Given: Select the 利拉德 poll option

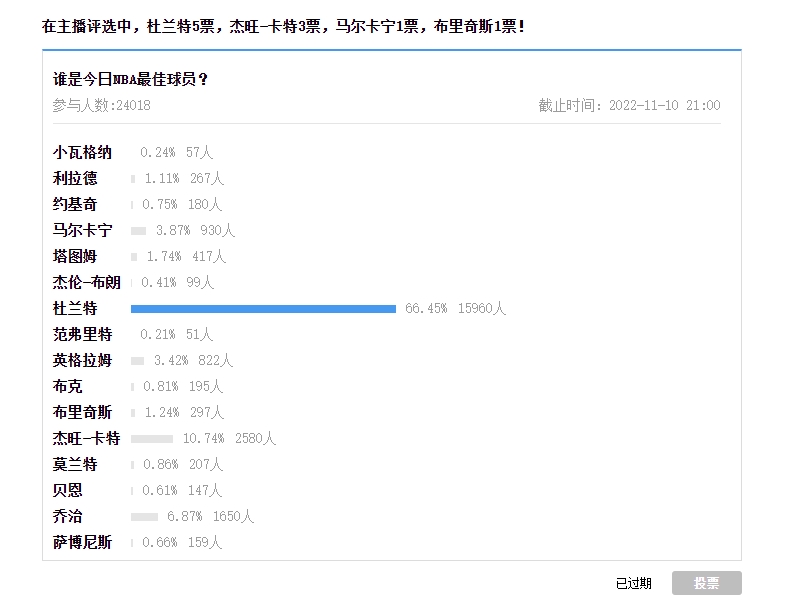Looking at the screenshot, I should 75,179.
